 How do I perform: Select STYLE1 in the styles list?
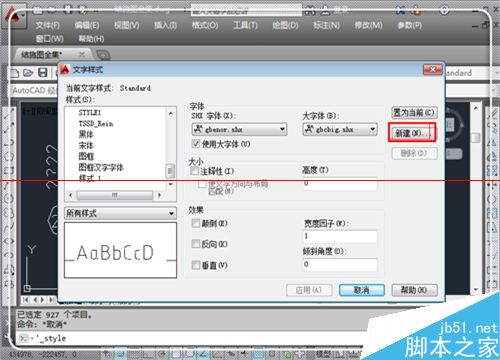click(x=90, y=113)
